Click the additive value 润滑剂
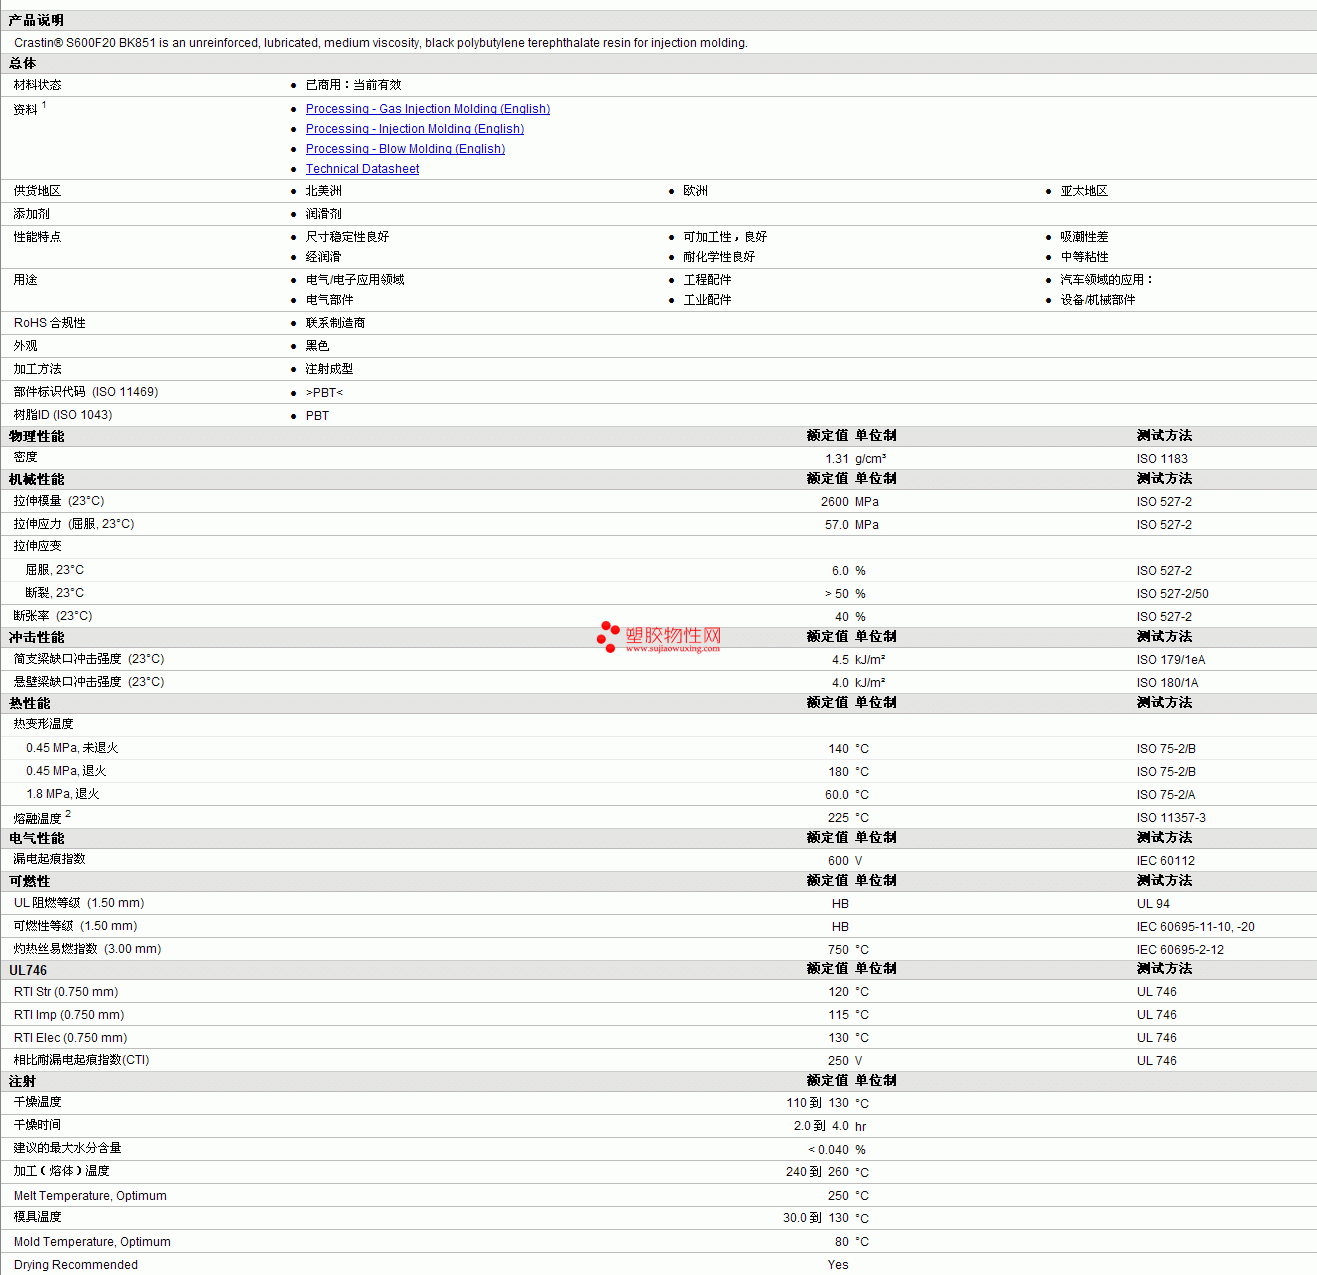 point(323,214)
